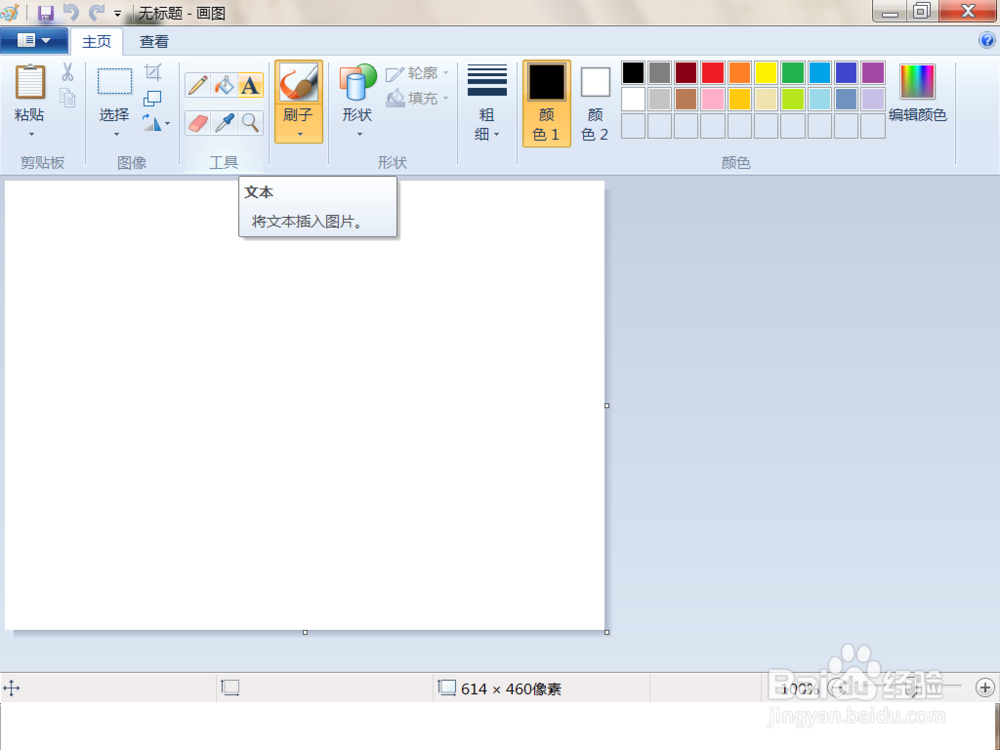Viewport: 1000px width, 750px height.
Task: Pick the dark gray color swatch
Action: coord(659,73)
